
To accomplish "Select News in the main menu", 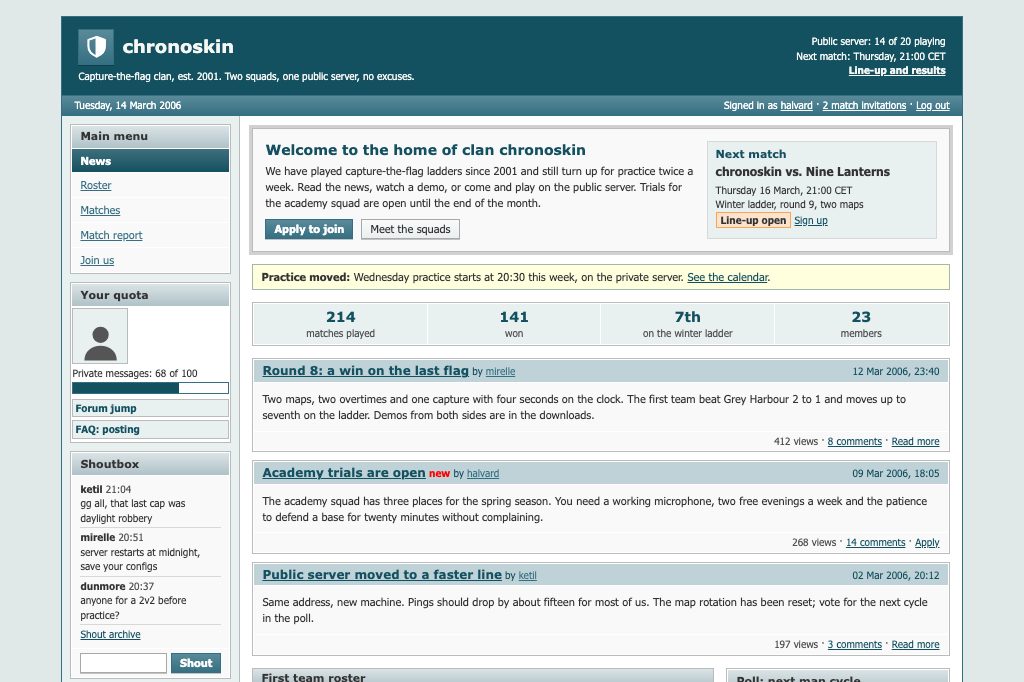I will click(x=150, y=161).
